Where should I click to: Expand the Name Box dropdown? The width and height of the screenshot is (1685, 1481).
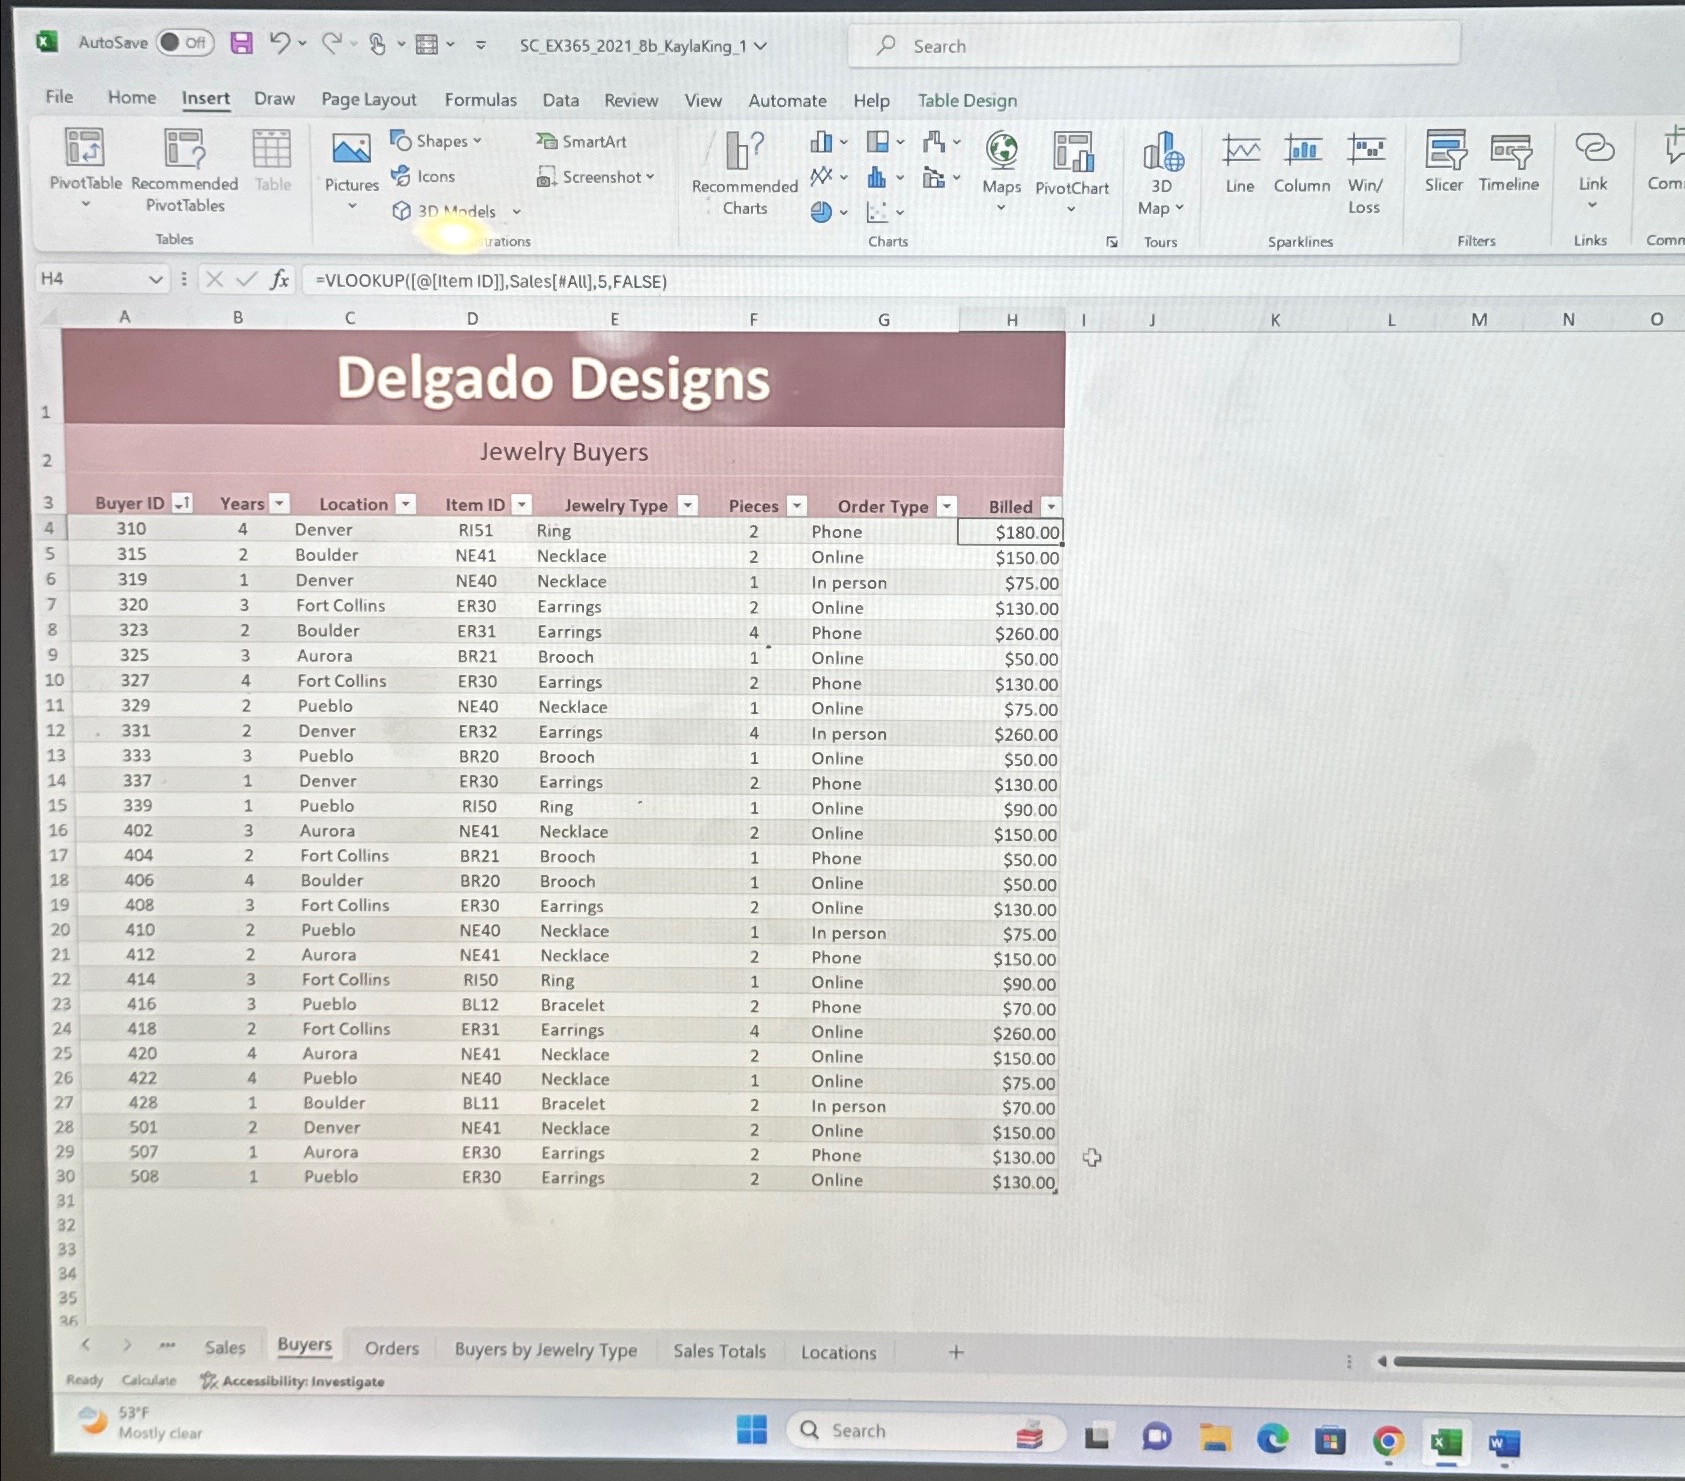[x=155, y=279]
